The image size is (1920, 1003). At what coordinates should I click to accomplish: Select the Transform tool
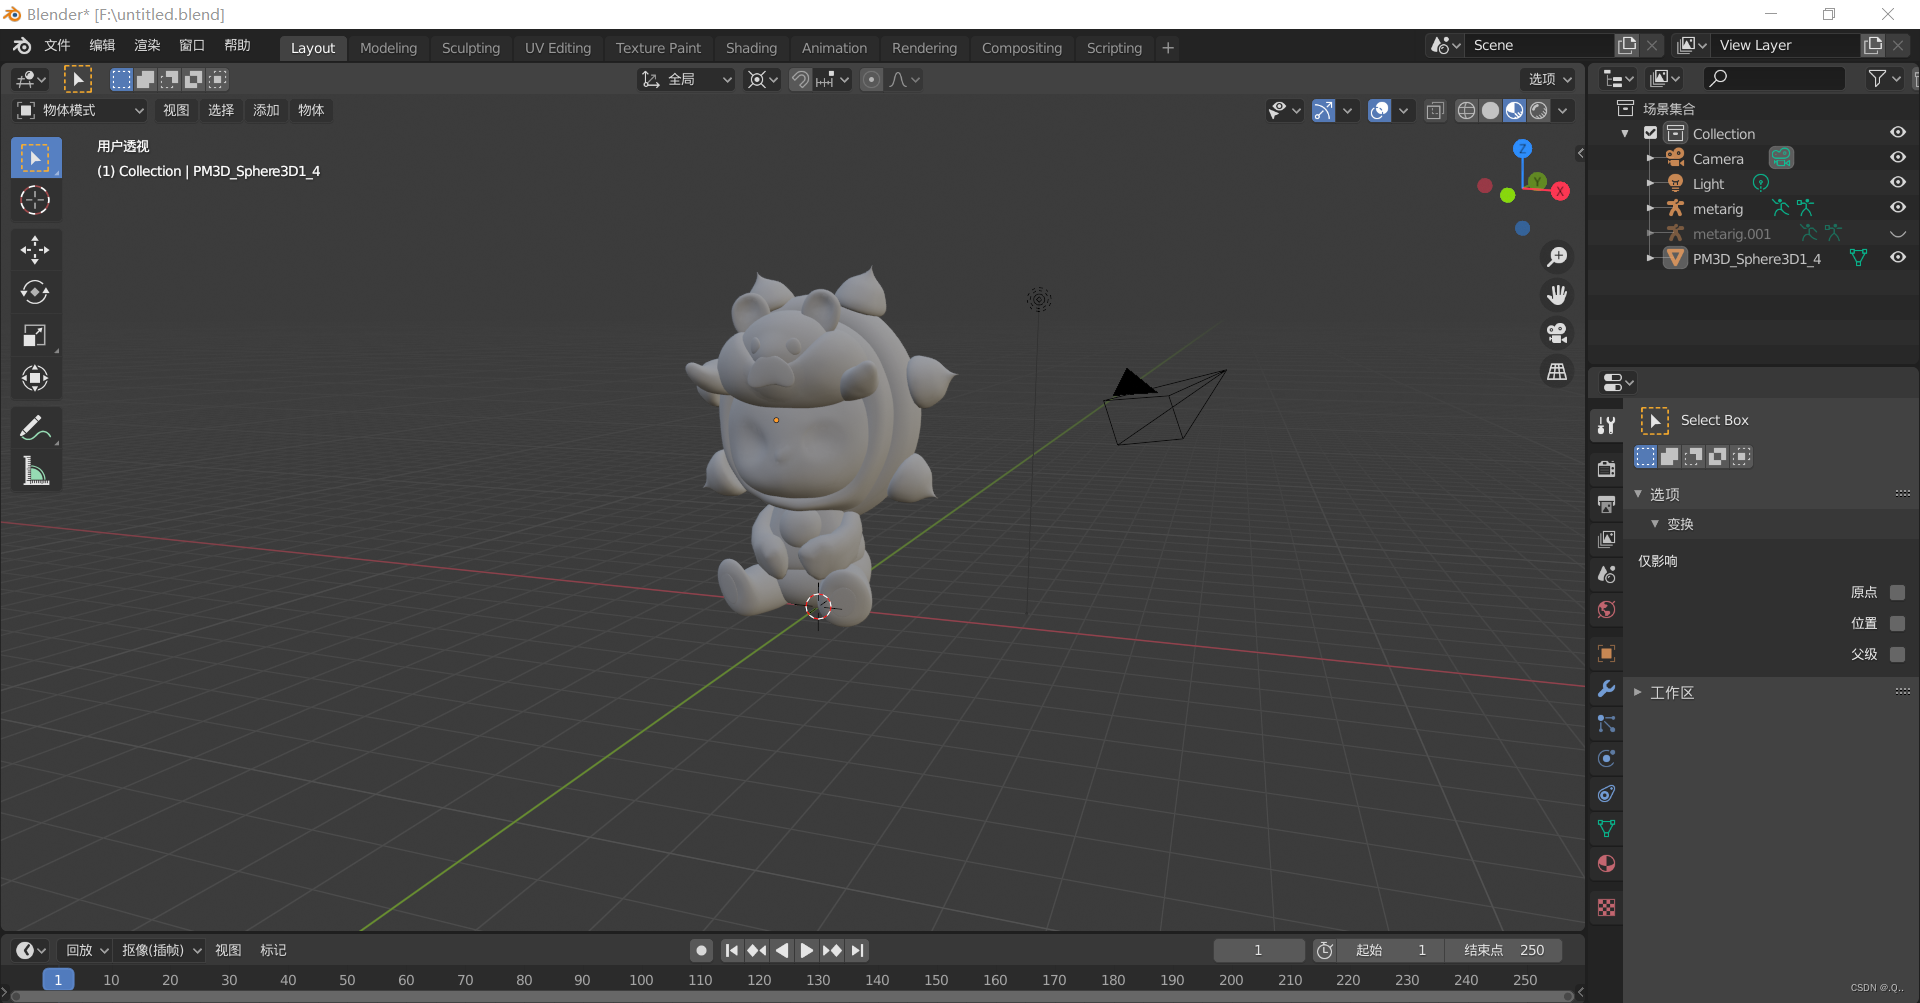35,378
